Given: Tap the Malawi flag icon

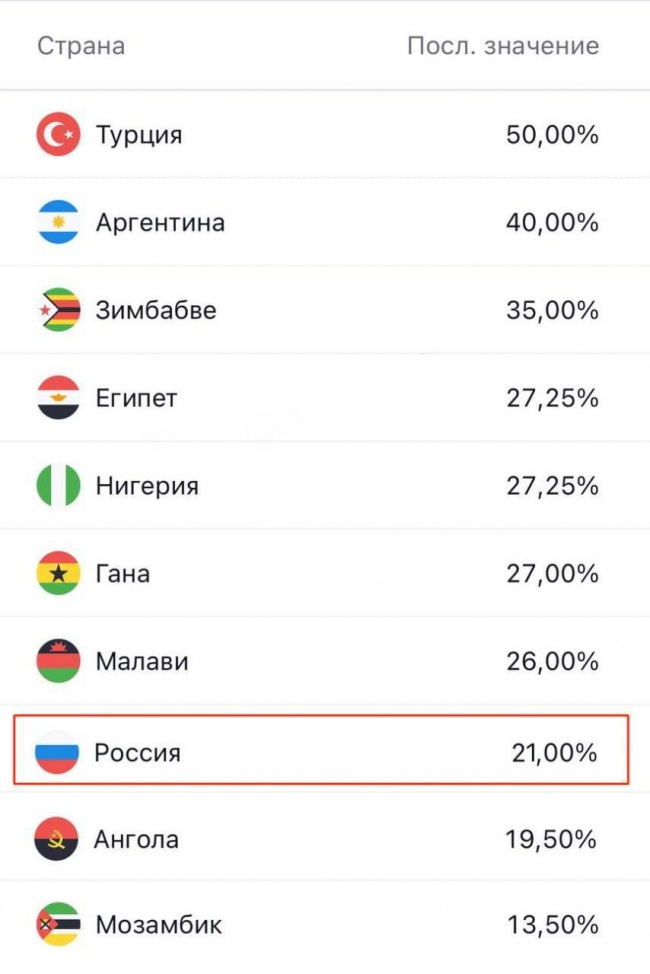Looking at the screenshot, I should (x=58, y=661).
